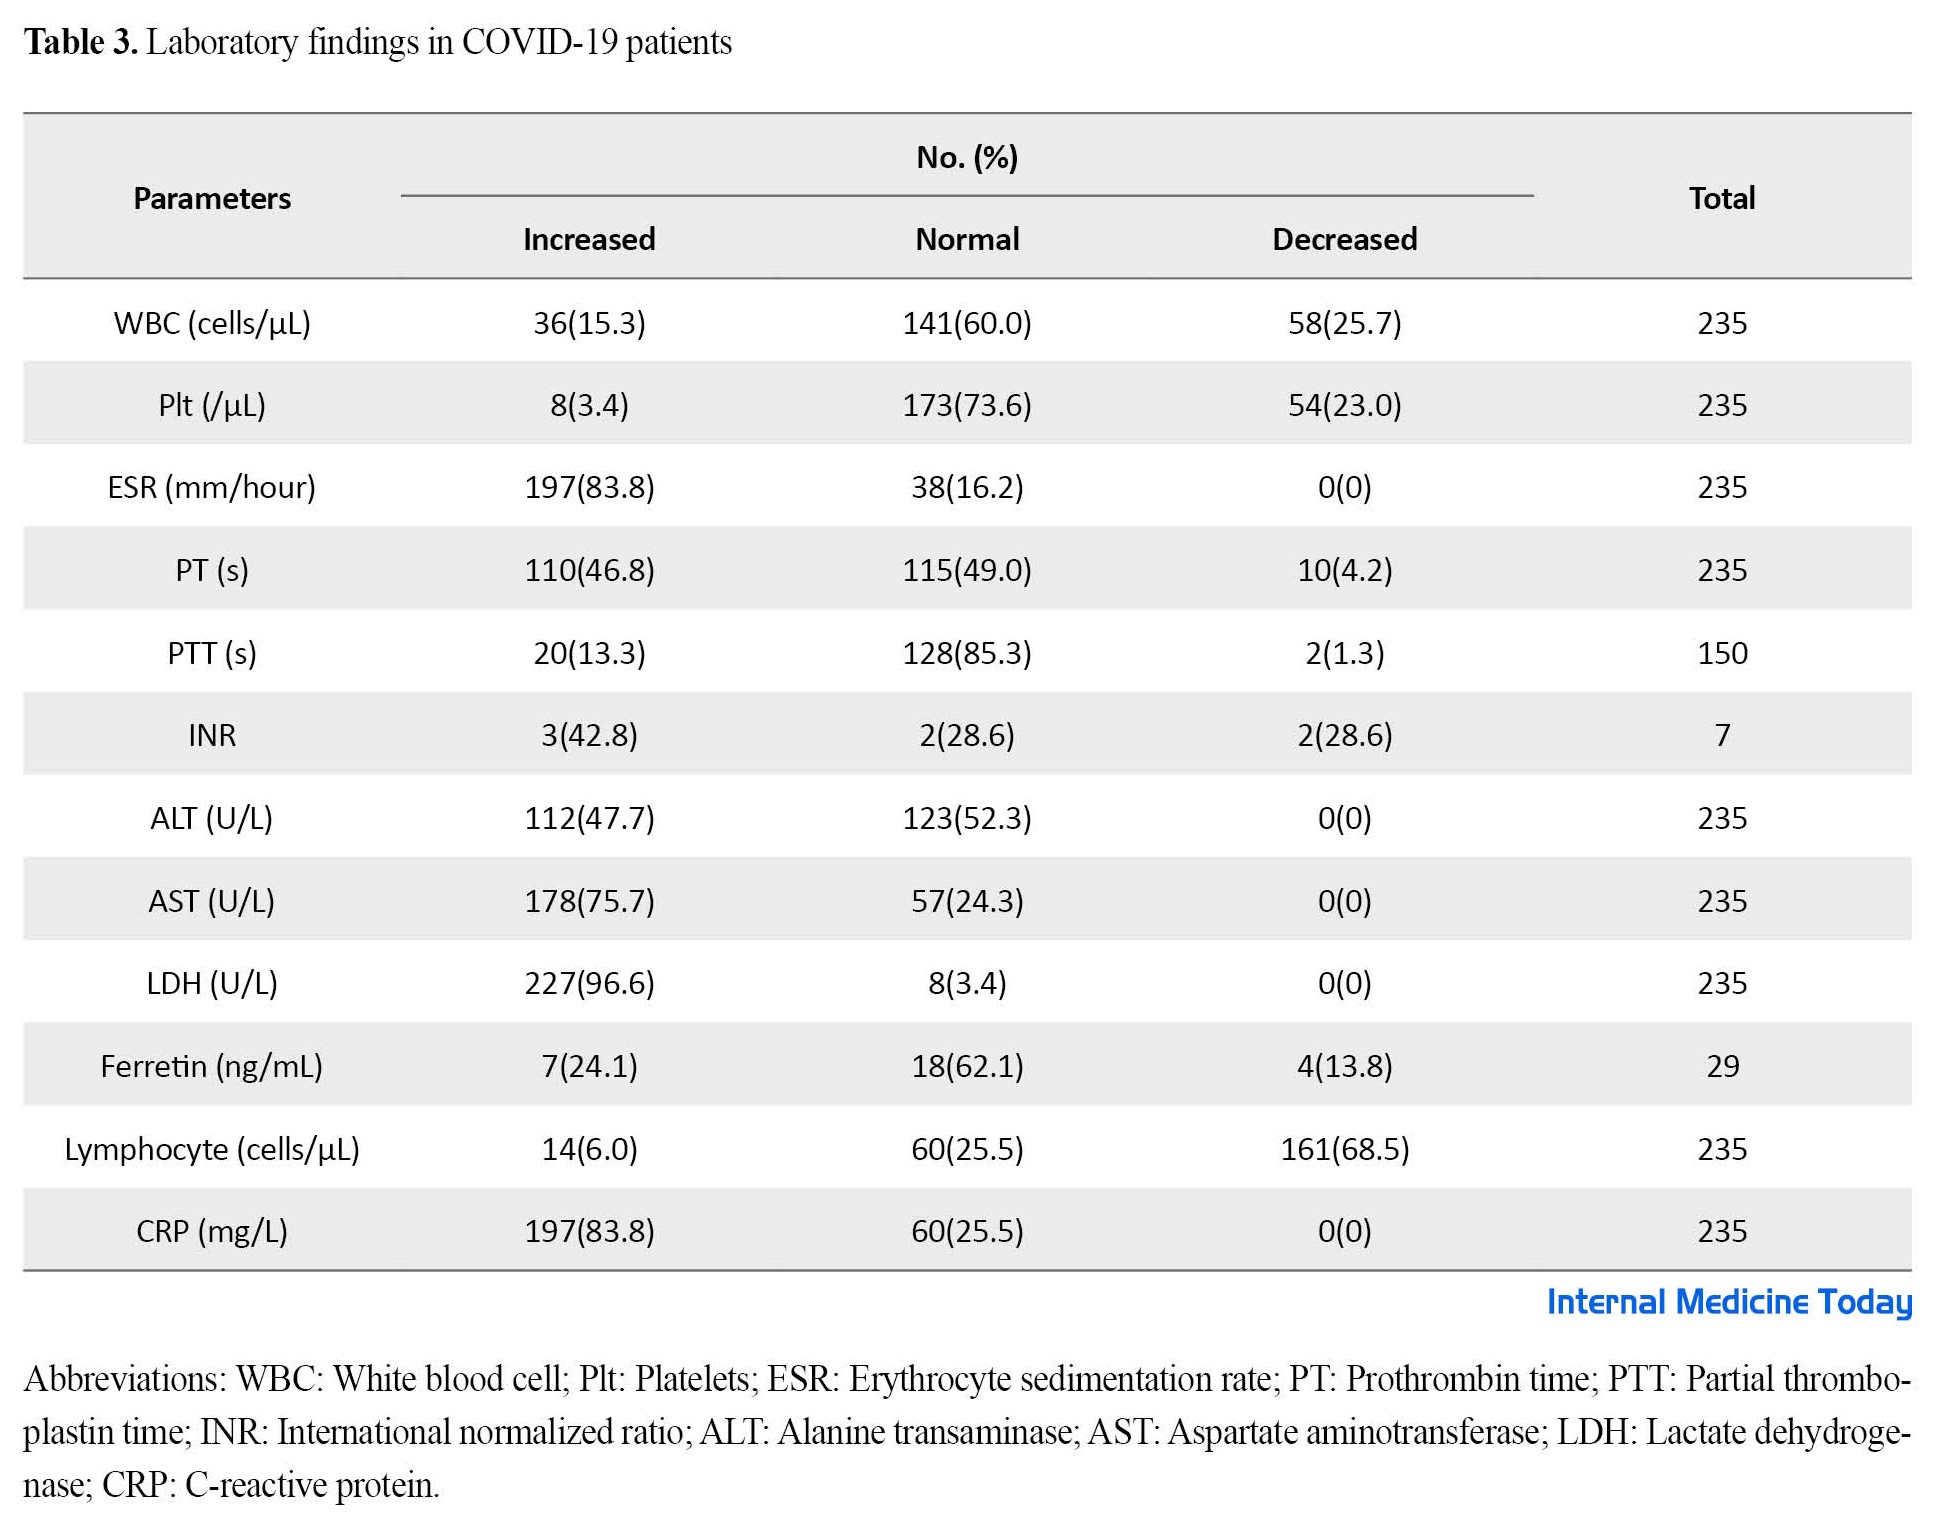Click the Increased column header

tap(589, 239)
